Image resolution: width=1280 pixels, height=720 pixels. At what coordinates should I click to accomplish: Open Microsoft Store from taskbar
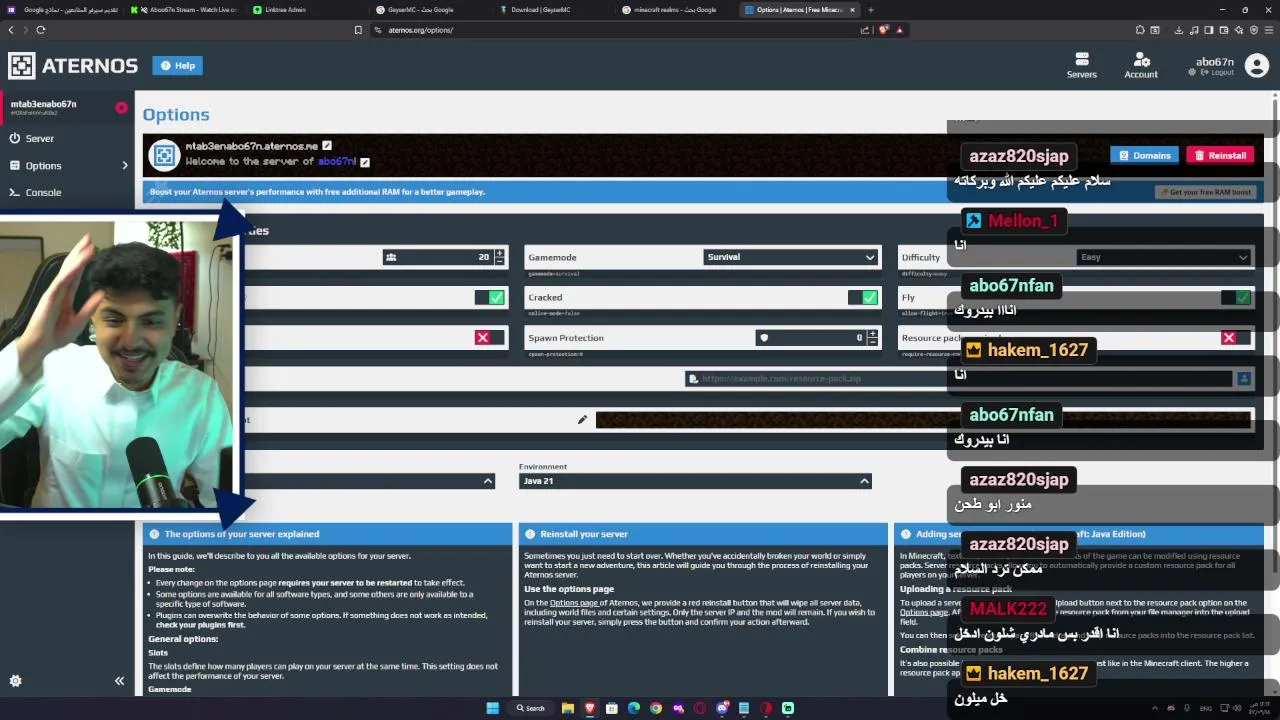pyautogui.click(x=611, y=708)
